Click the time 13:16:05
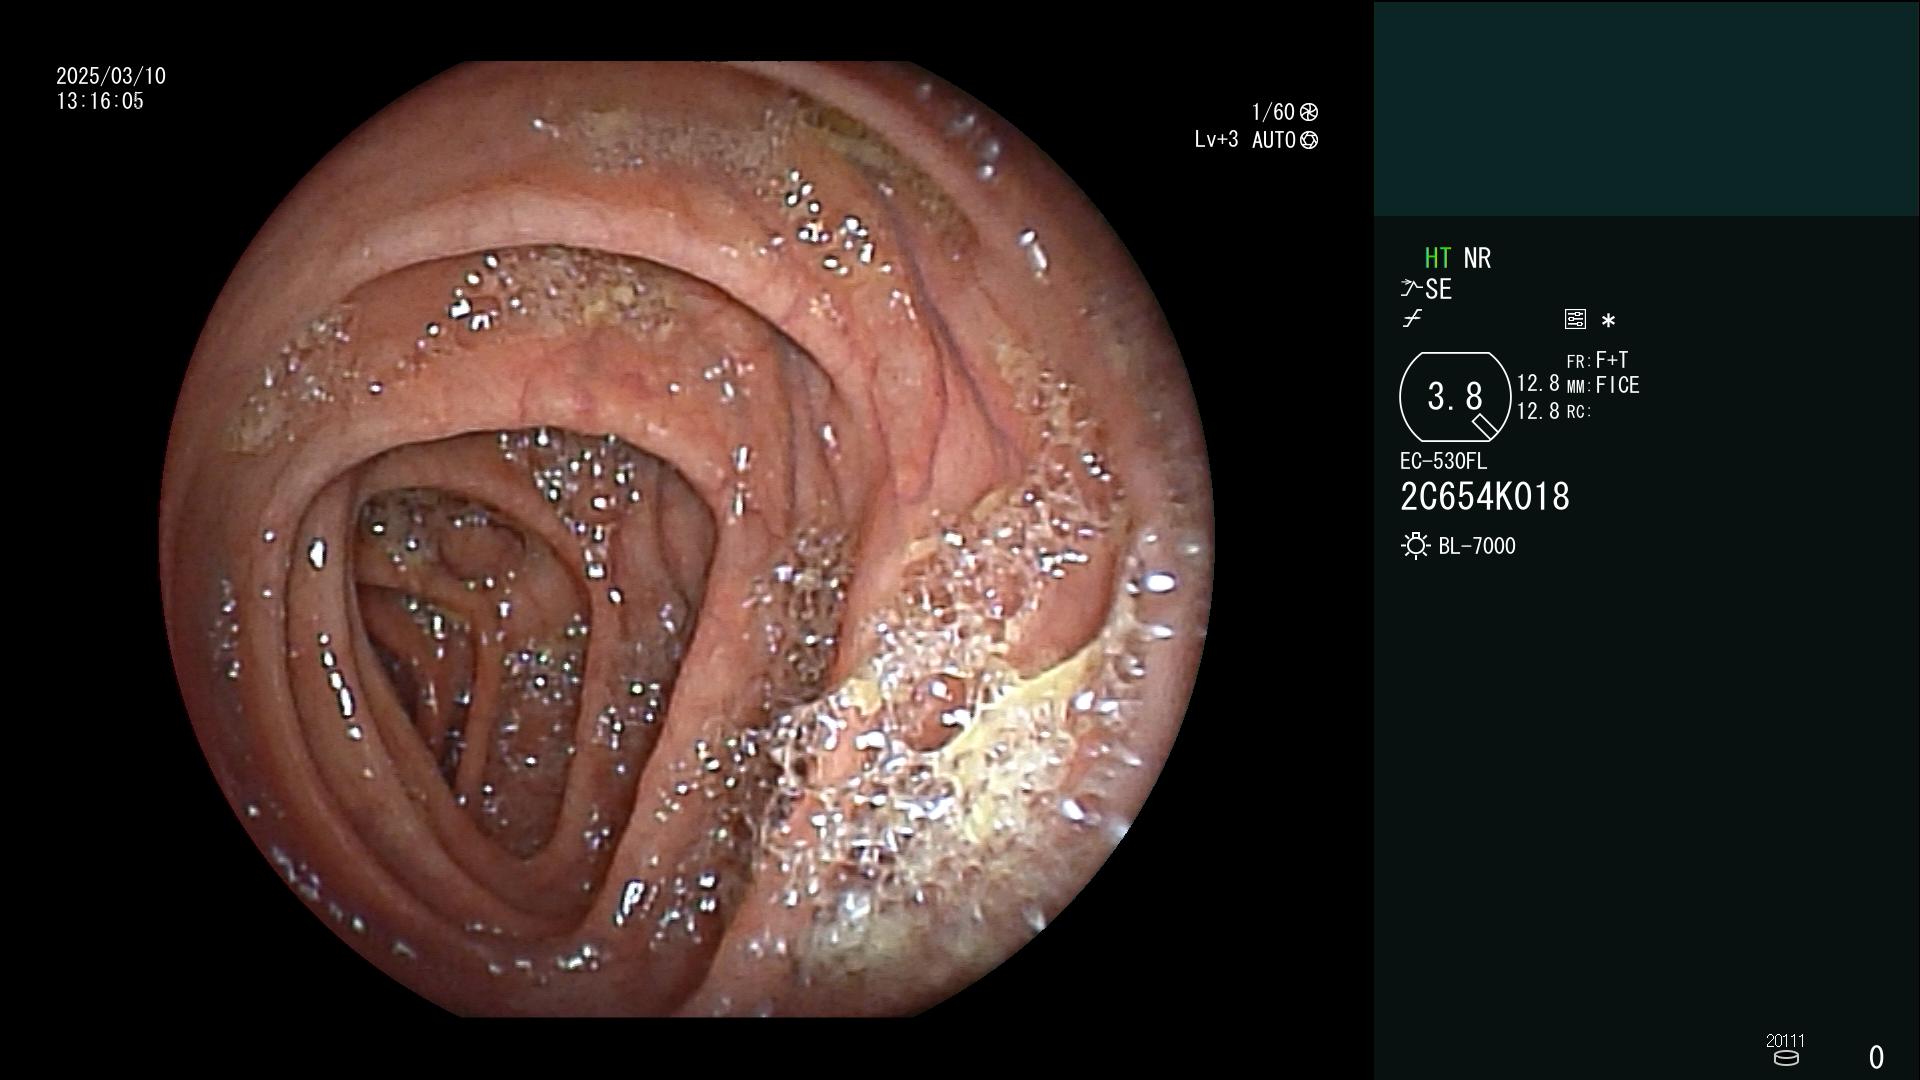This screenshot has width=1920, height=1080. (100, 101)
